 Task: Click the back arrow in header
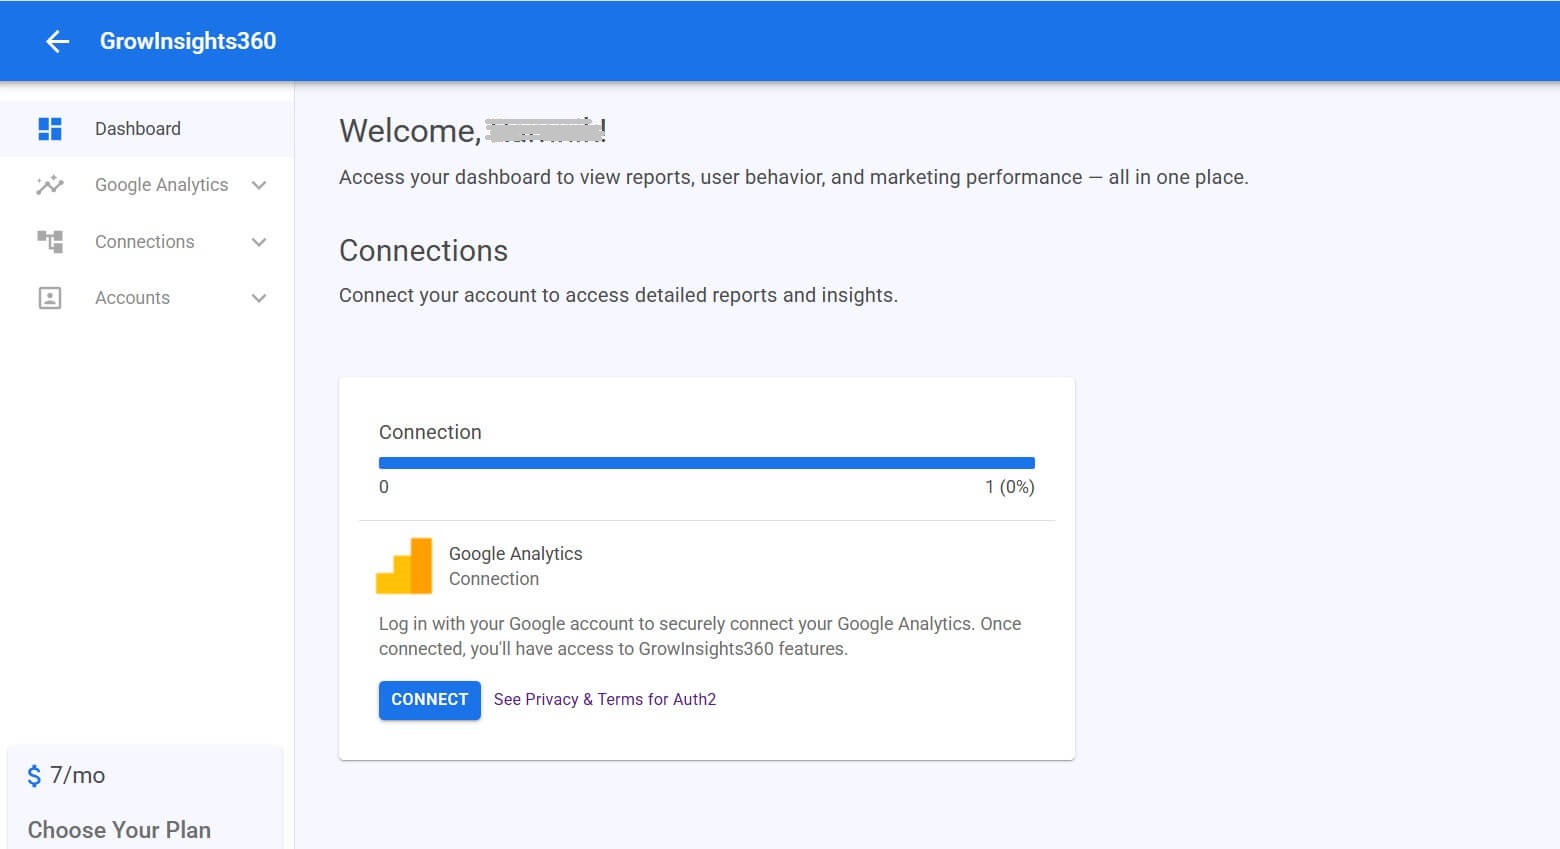click(57, 41)
